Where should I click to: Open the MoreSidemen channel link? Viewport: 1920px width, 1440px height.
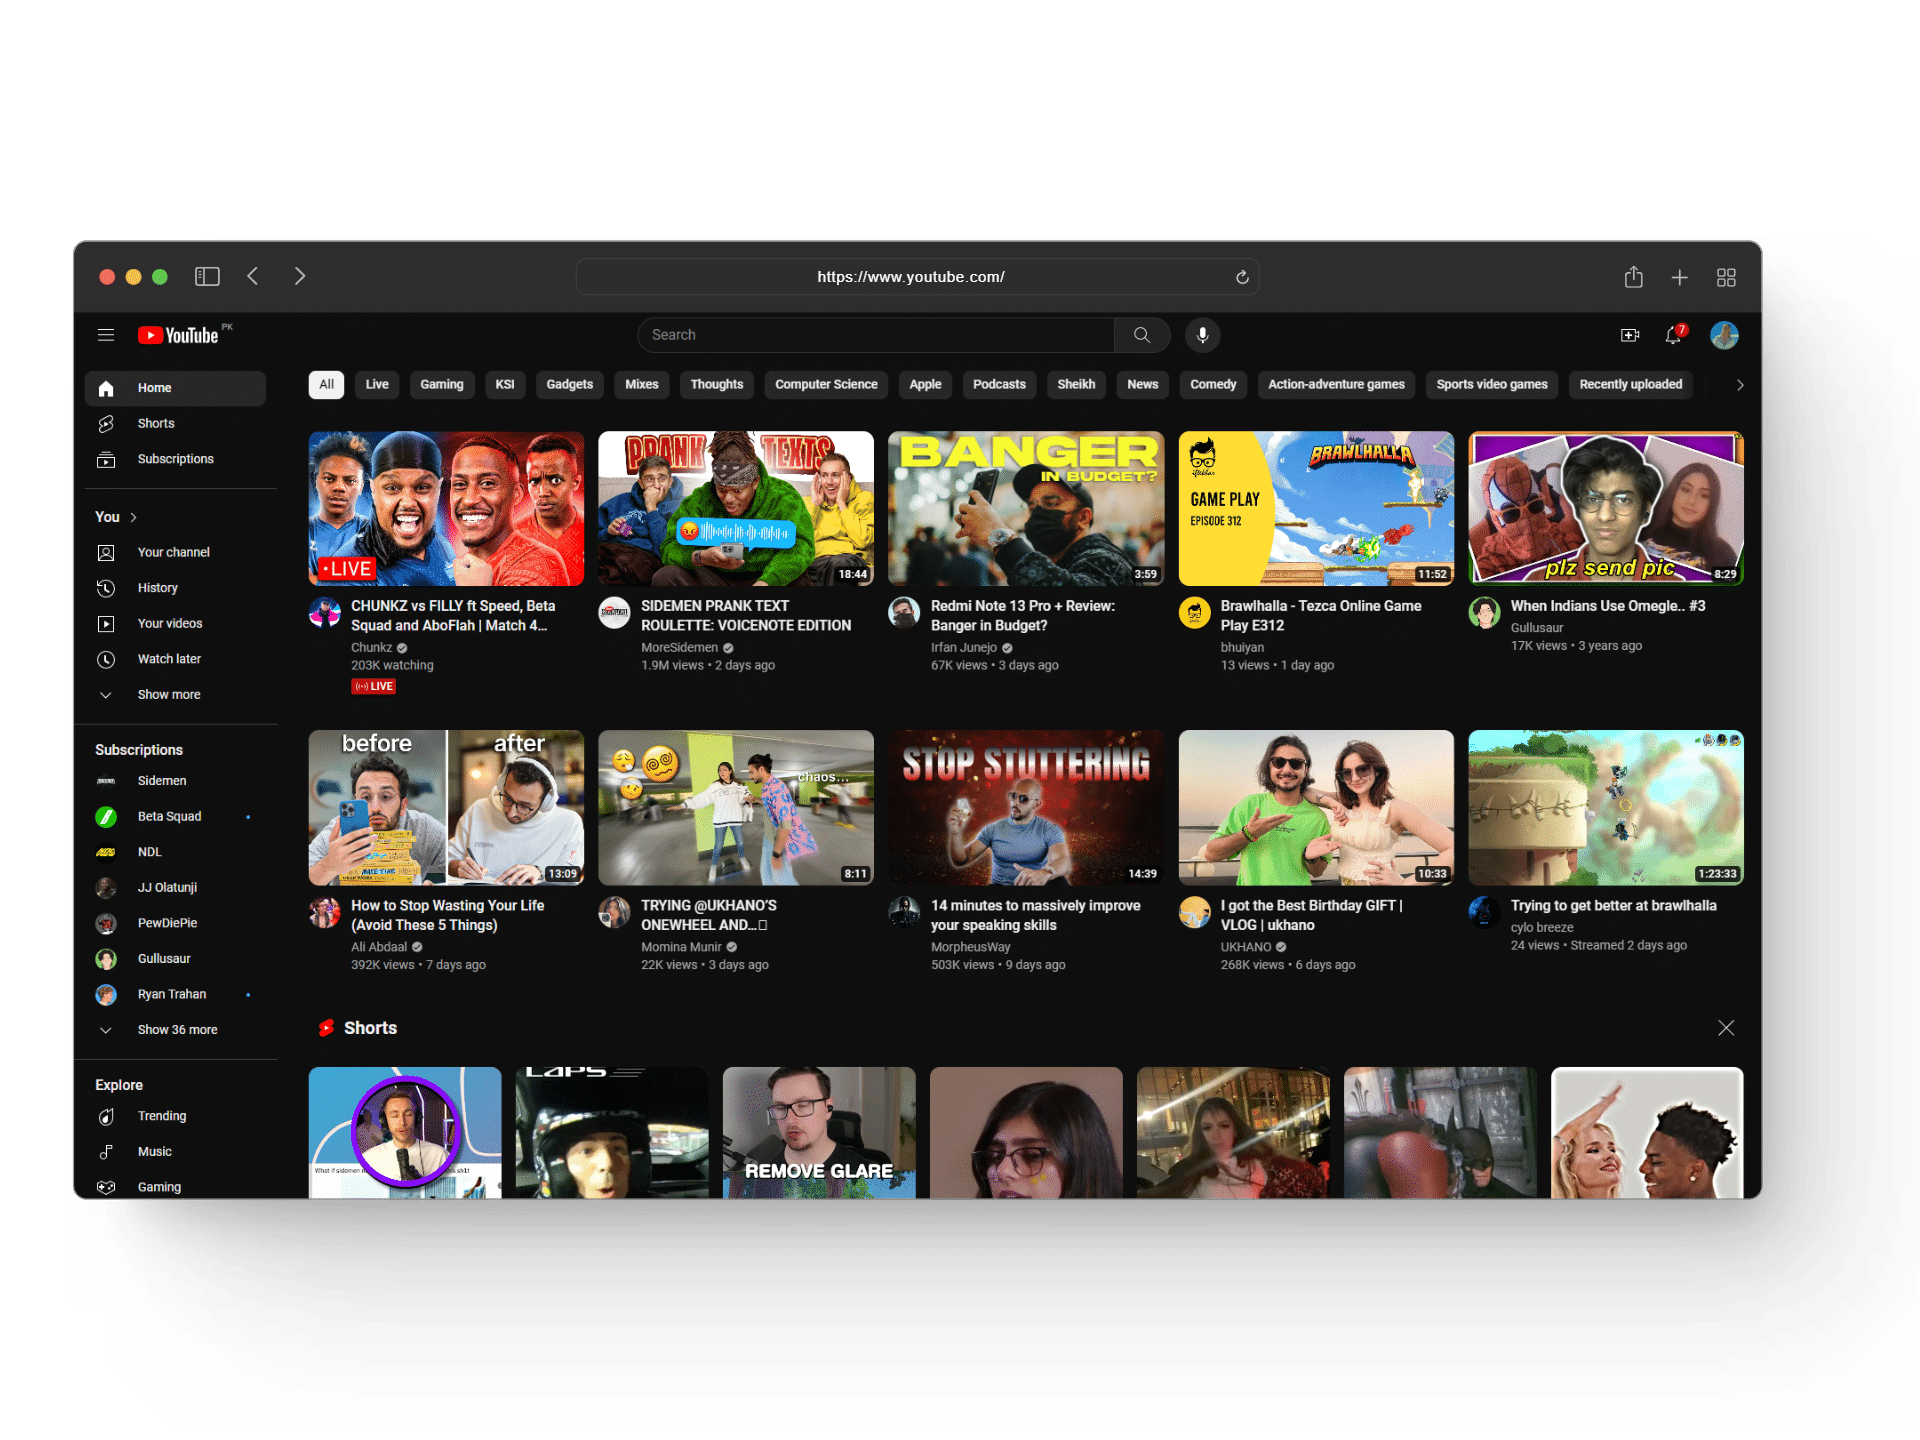tap(679, 648)
